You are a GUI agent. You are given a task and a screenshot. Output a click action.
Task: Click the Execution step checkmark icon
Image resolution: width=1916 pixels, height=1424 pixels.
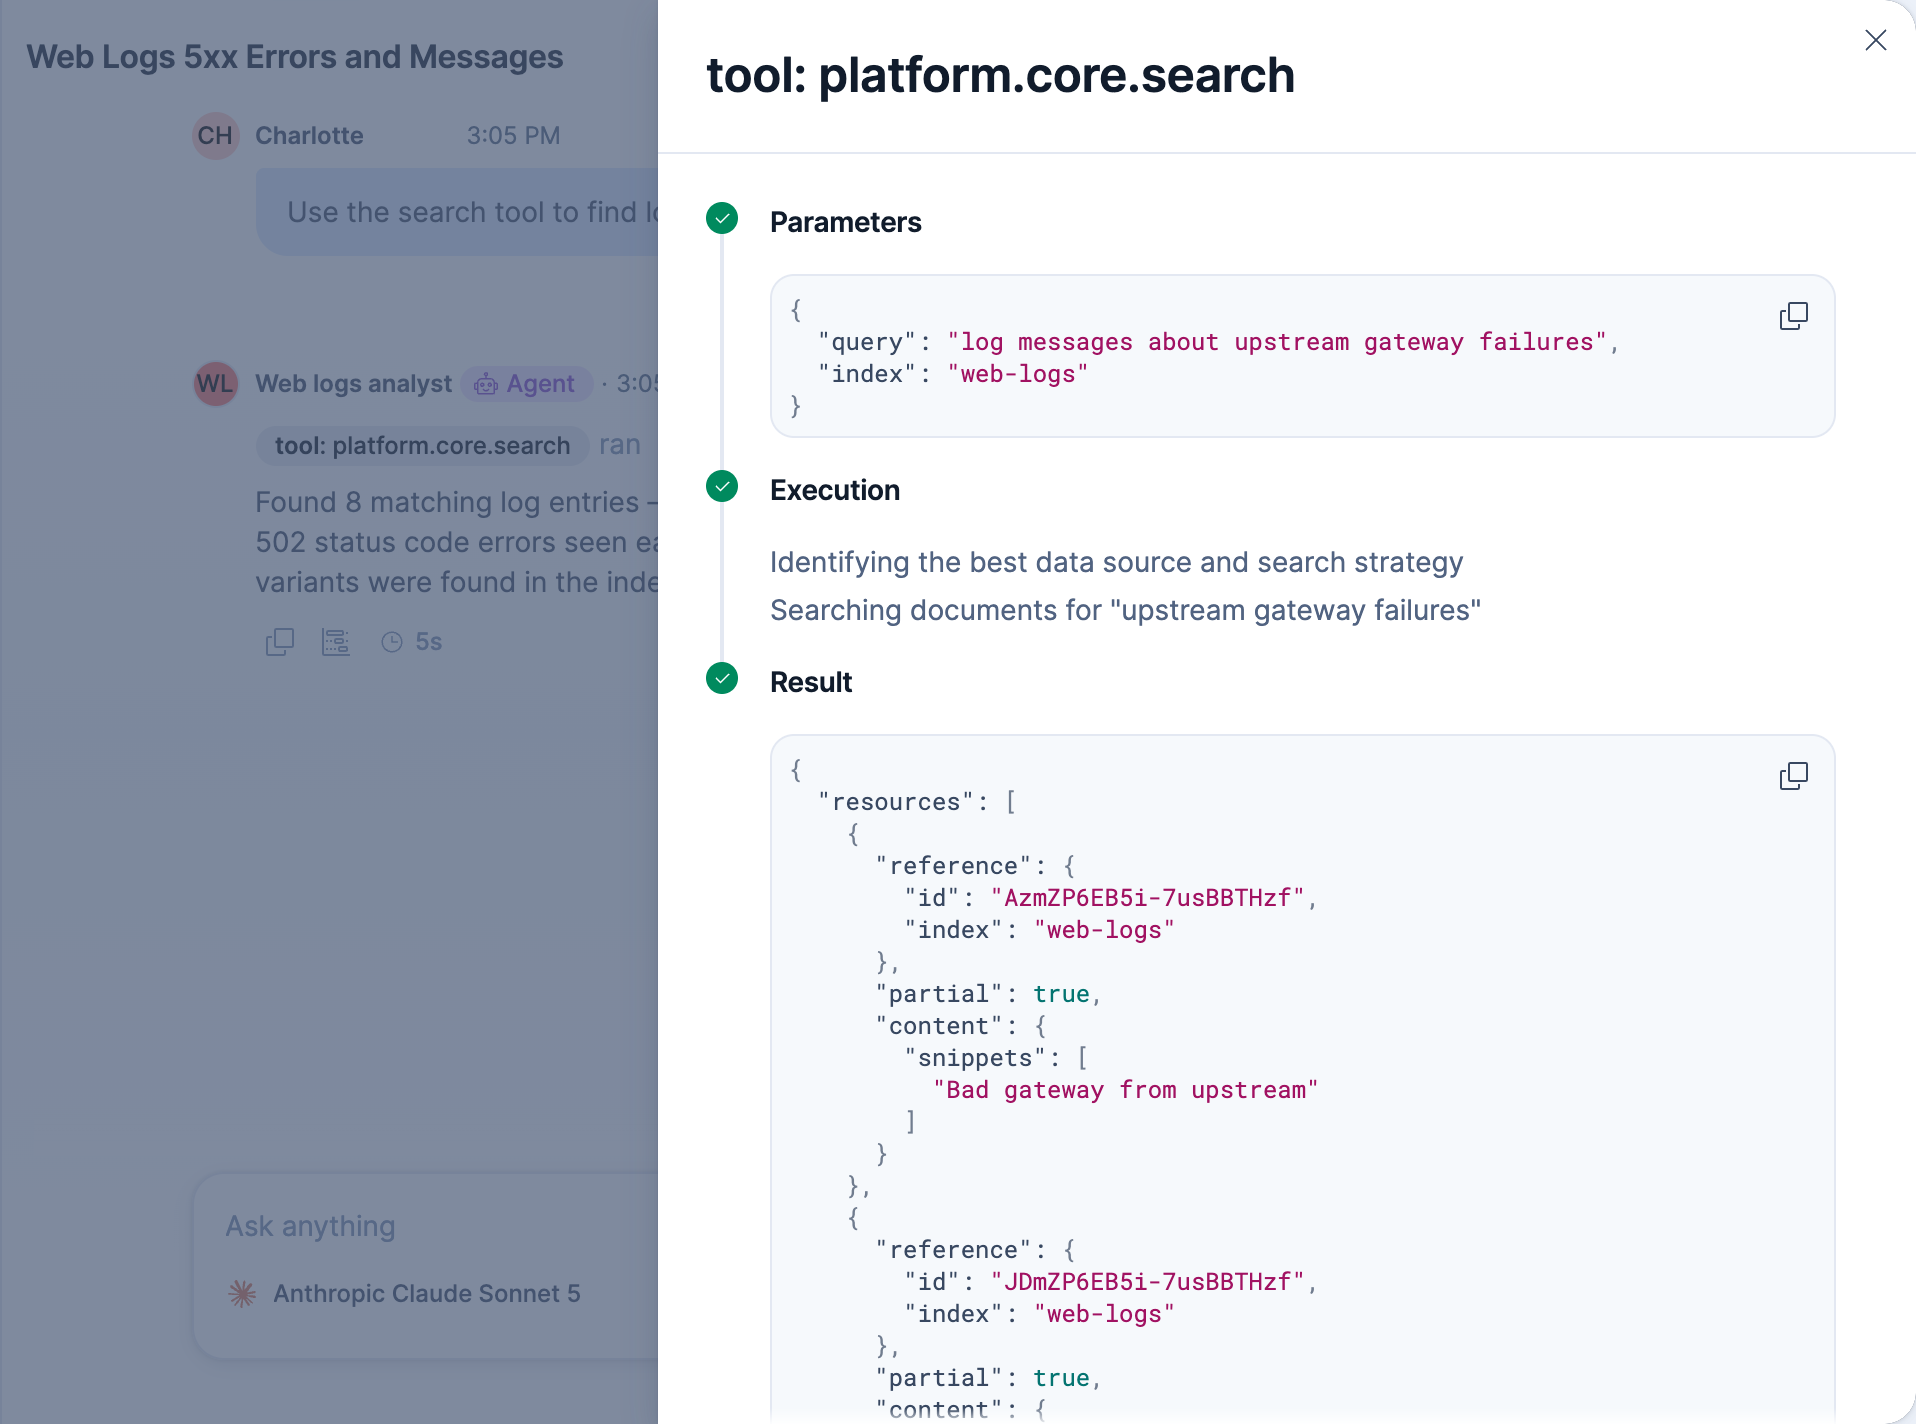pyautogui.click(x=722, y=486)
